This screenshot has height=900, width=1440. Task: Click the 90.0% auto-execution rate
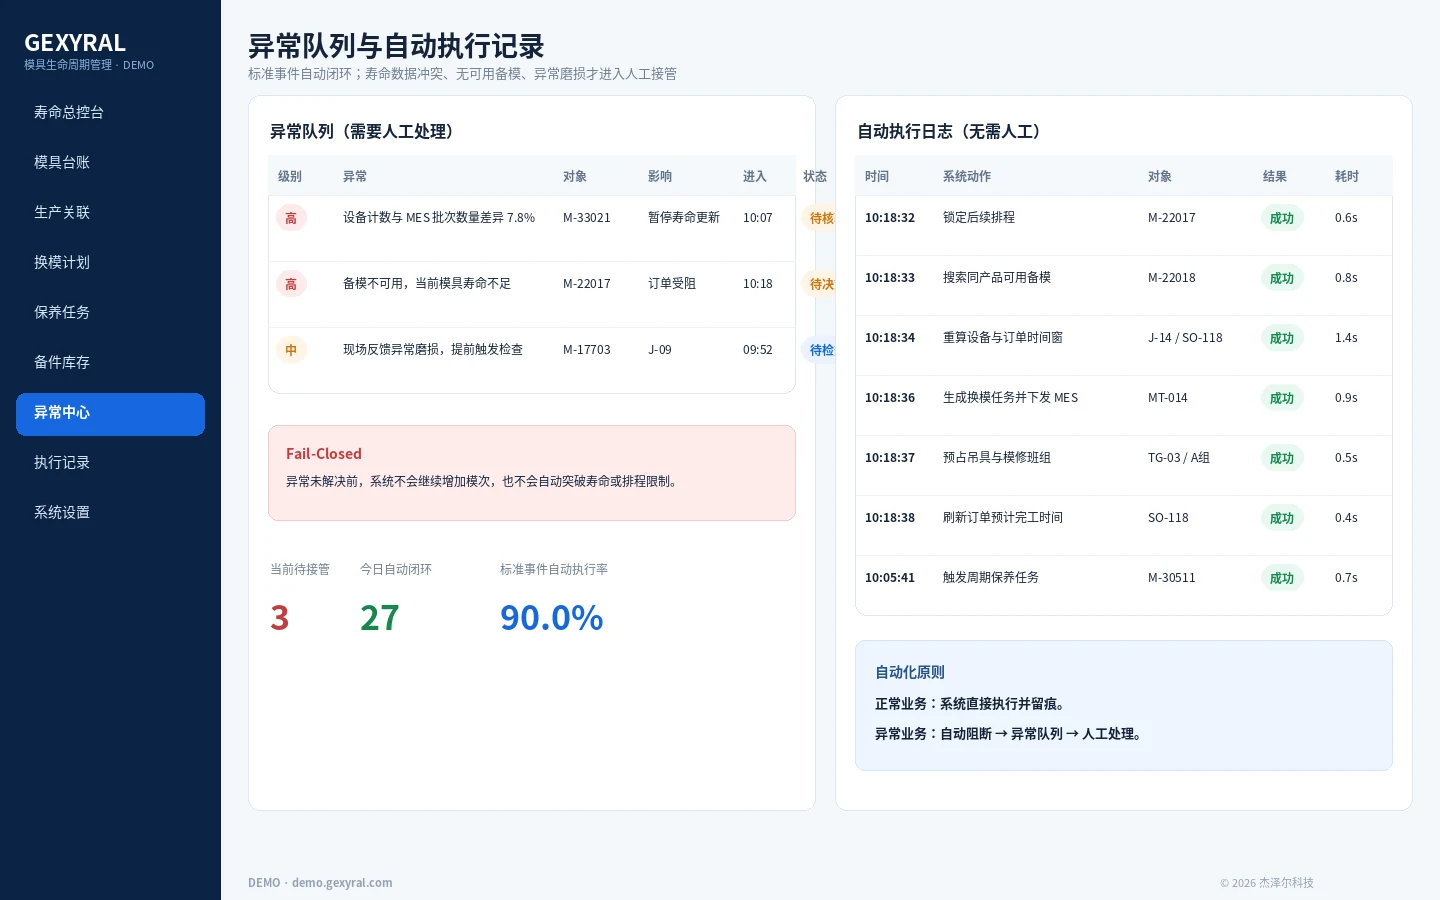(x=552, y=618)
